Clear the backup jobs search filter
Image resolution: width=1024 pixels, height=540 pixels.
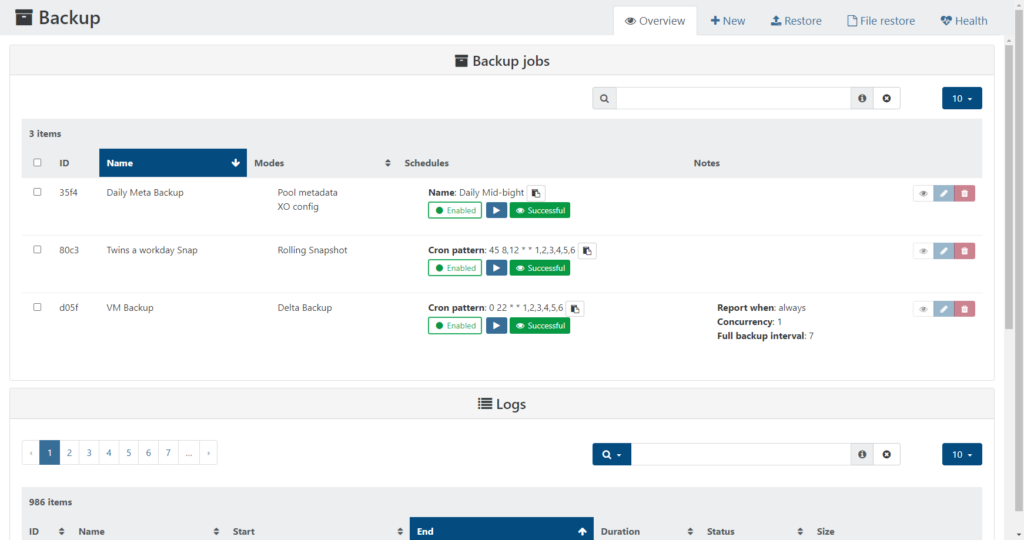coord(886,98)
